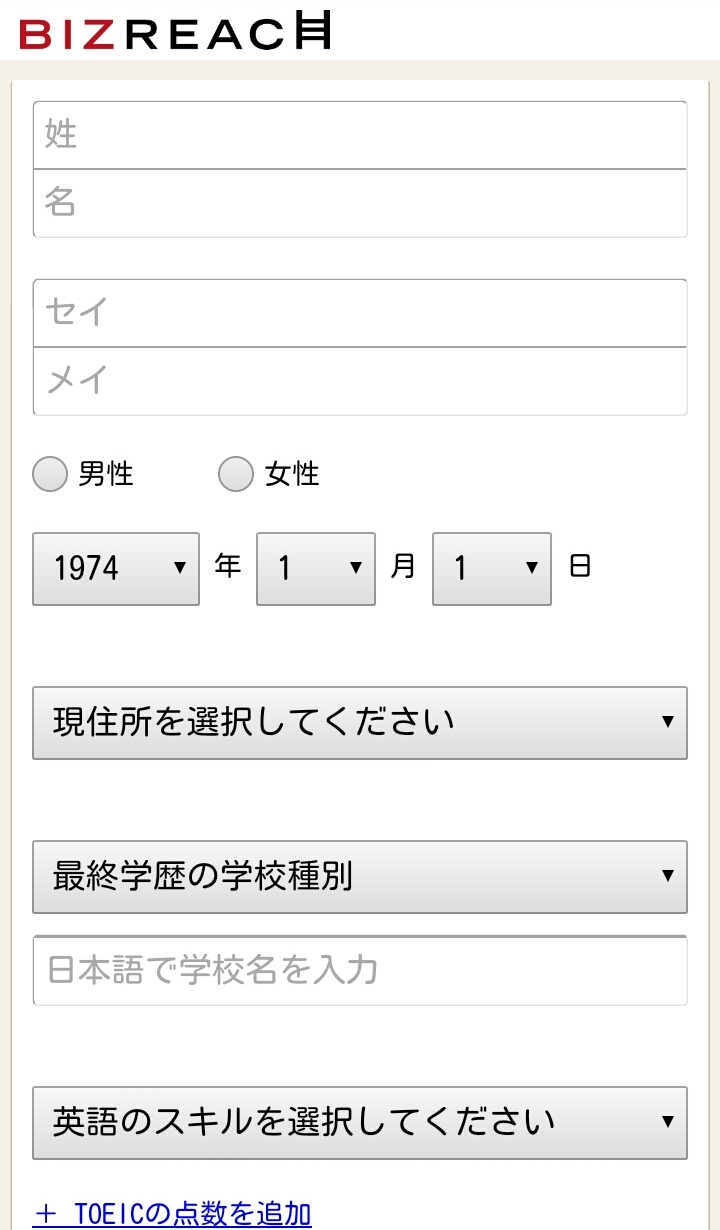720x1230 pixels.
Task: Focus the 名 given name field
Action: pyautogui.click(x=360, y=203)
